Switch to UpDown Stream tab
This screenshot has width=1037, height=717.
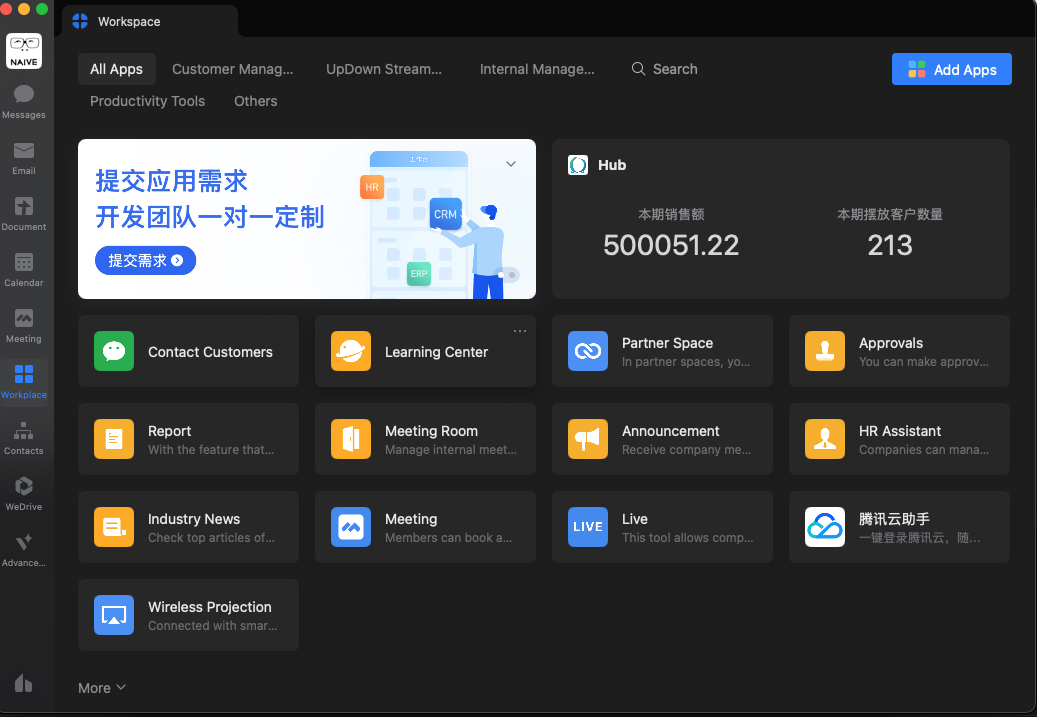[384, 69]
